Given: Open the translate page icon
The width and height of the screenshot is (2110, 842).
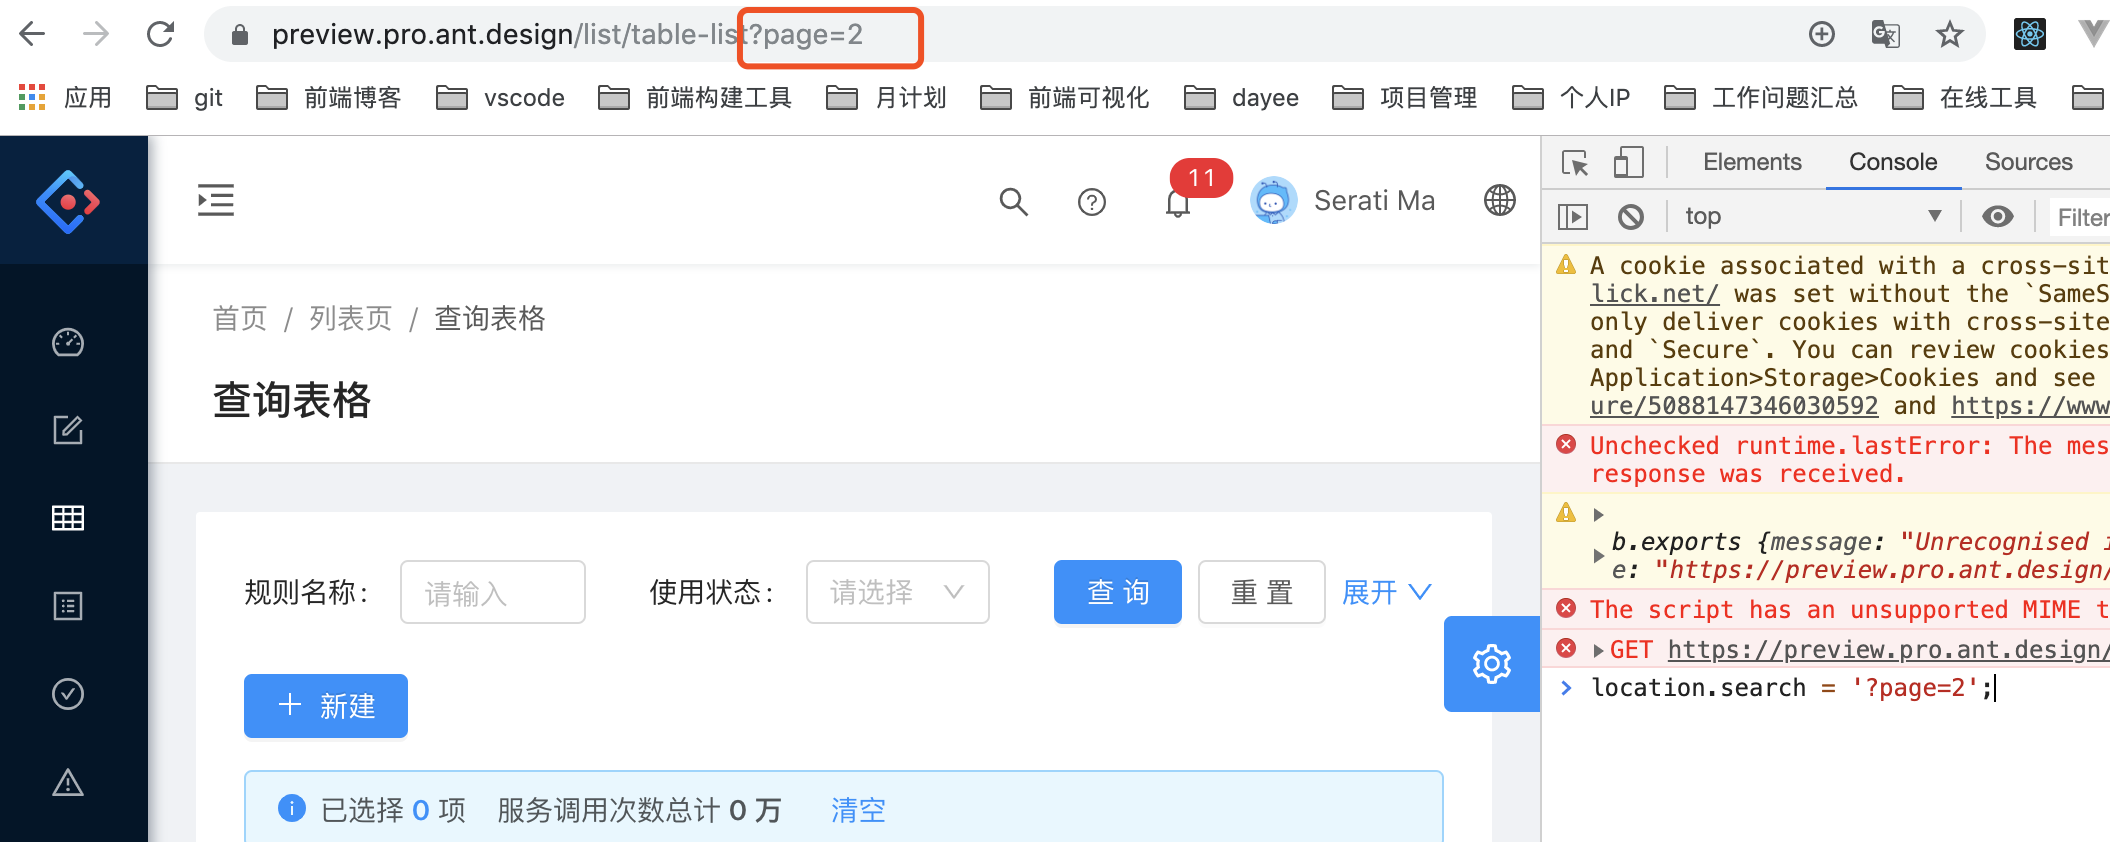Looking at the screenshot, I should [1885, 35].
